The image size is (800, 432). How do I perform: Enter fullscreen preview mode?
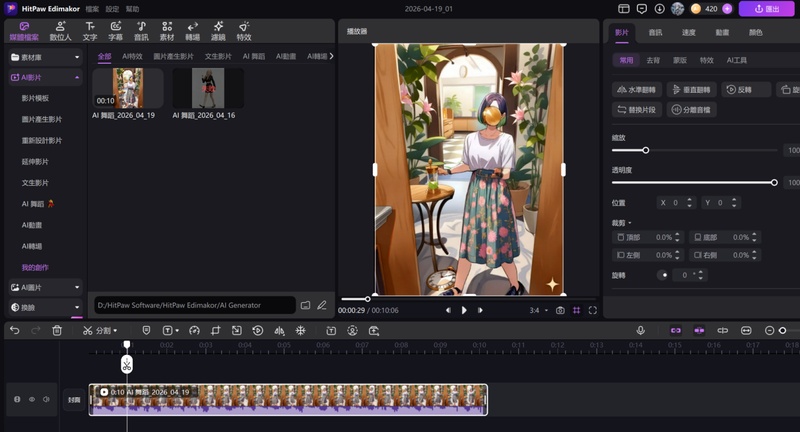(592, 310)
